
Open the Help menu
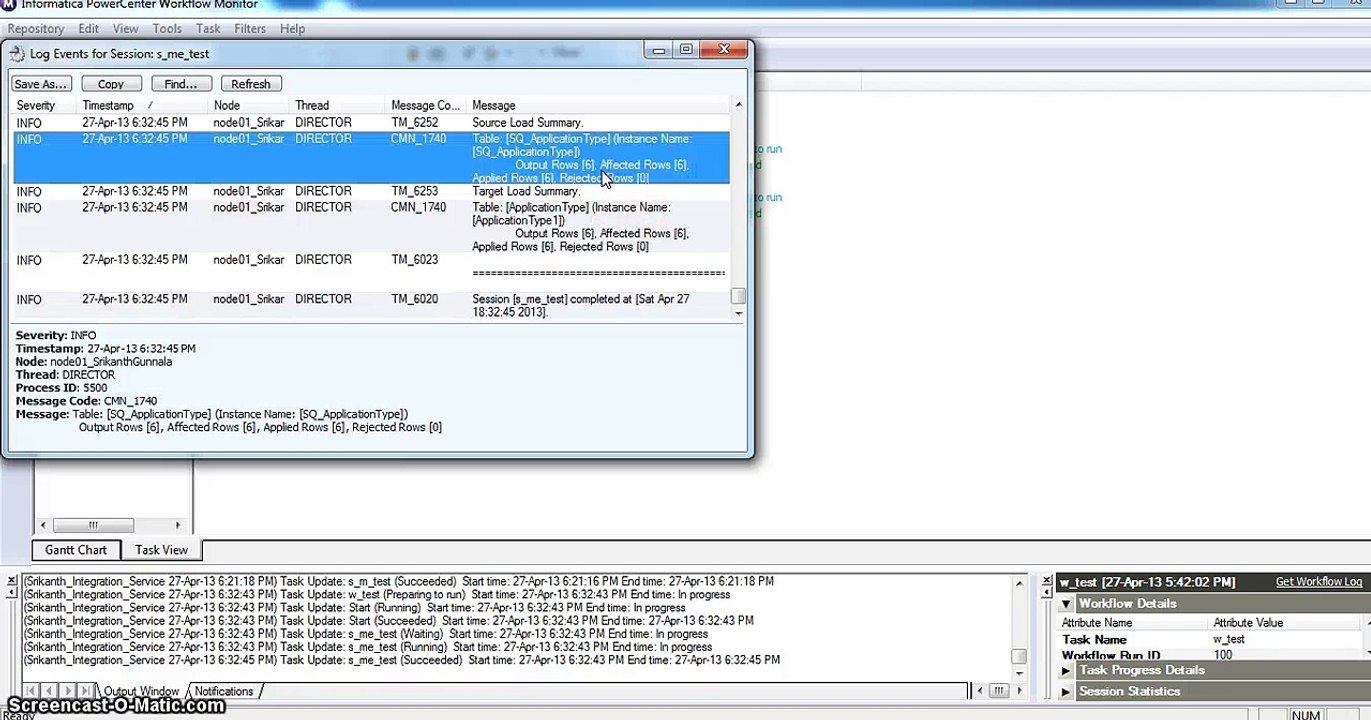click(293, 29)
